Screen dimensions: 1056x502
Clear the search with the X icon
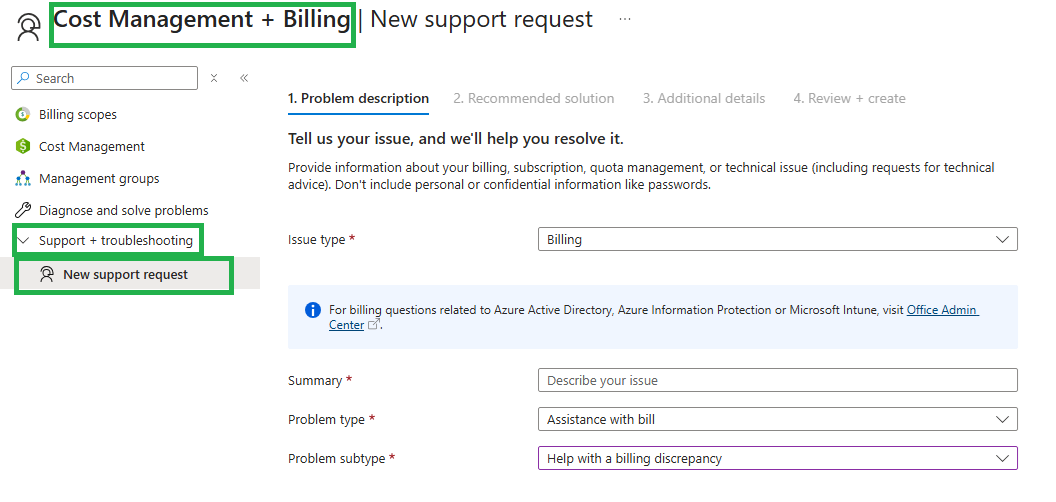(x=213, y=78)
